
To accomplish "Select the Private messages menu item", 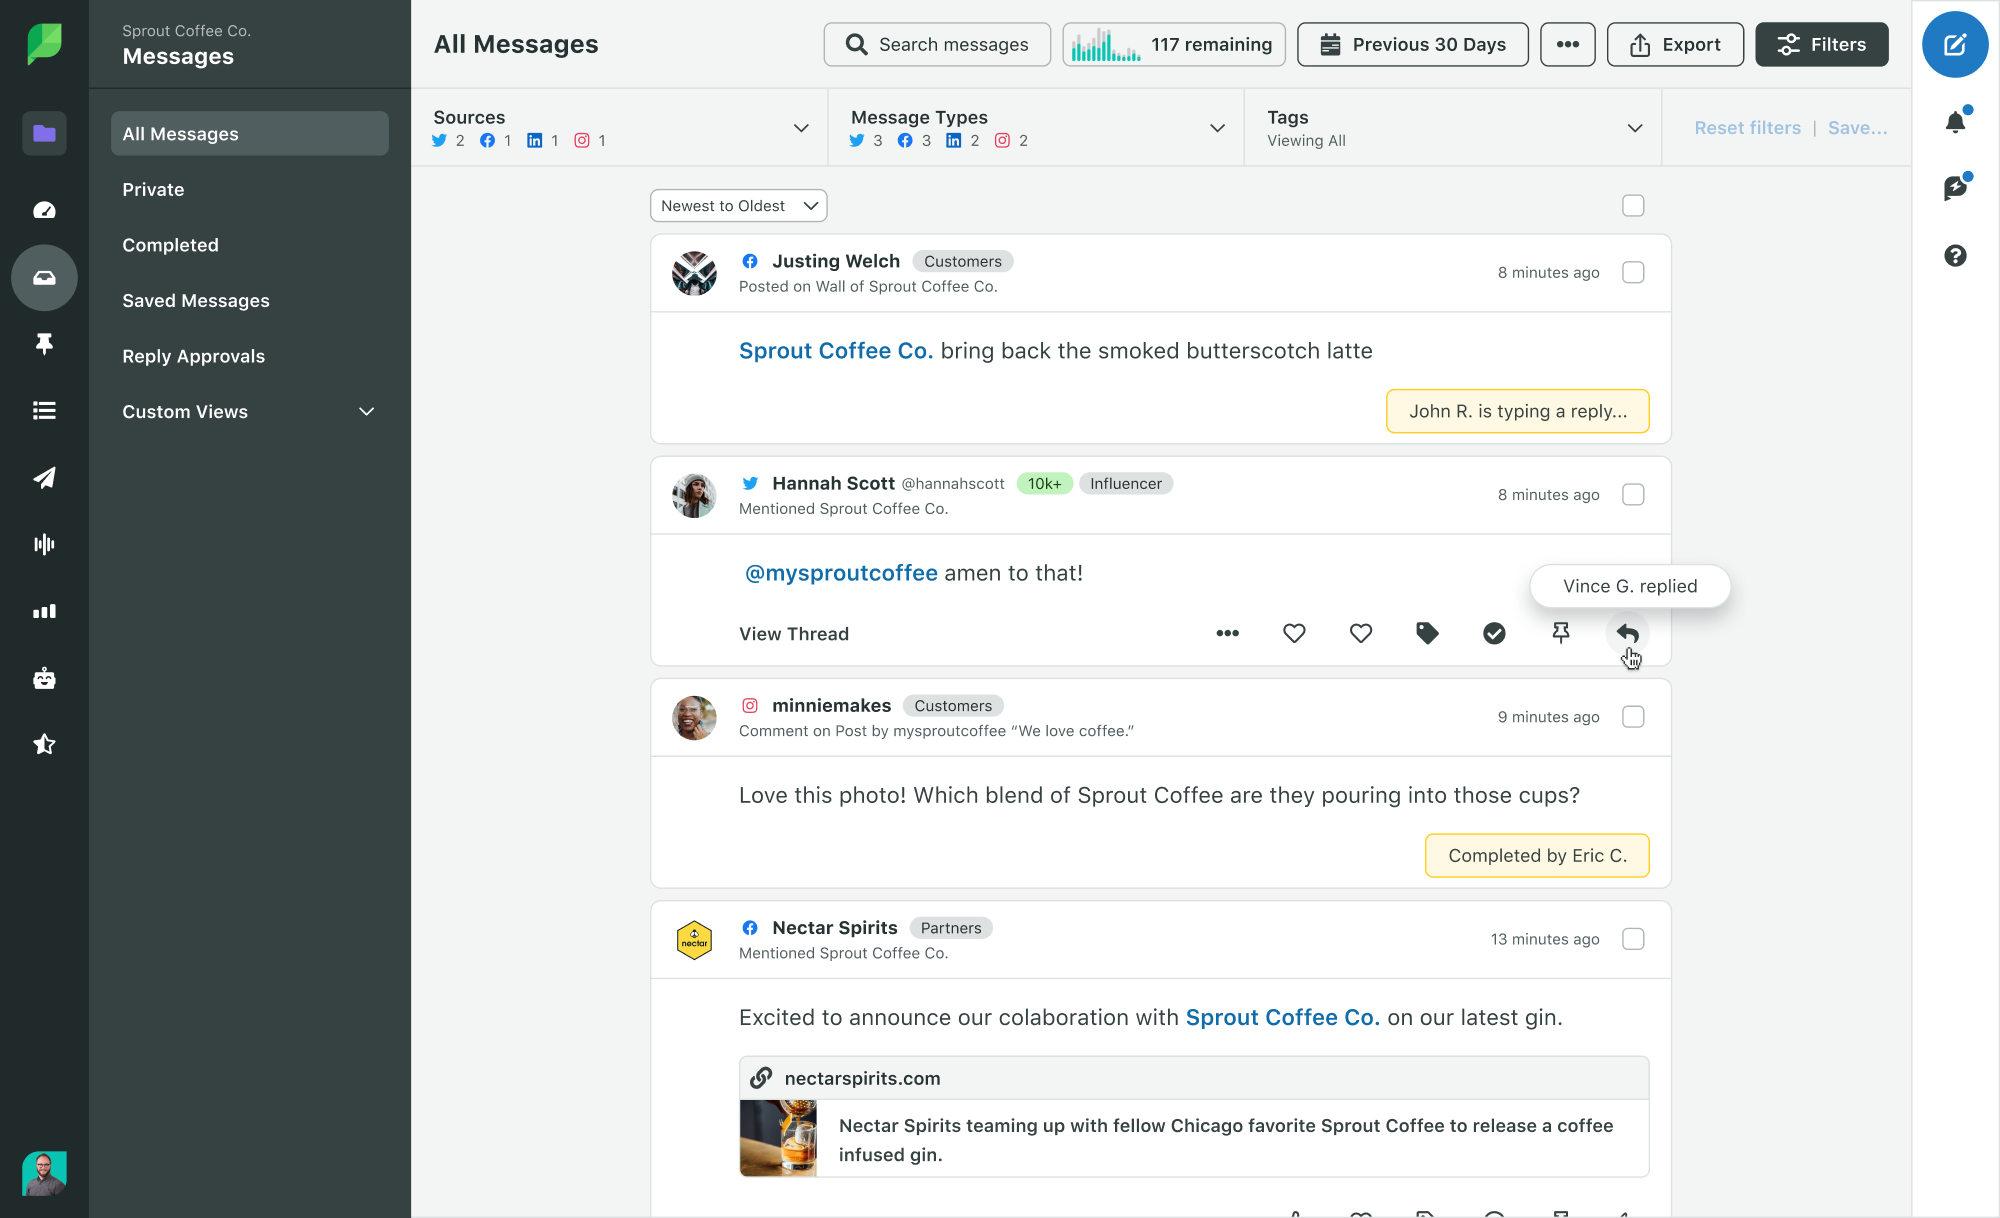I will [151, 188].
